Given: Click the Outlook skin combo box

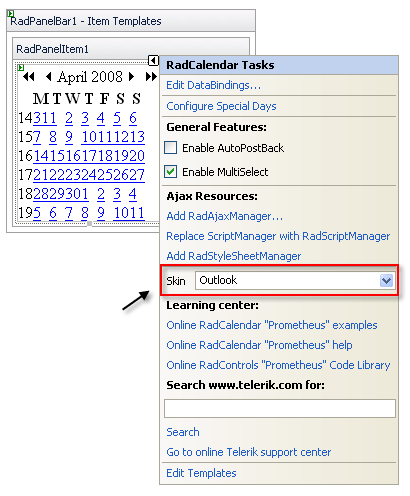Looking at the screenshot, I should 295,281.
